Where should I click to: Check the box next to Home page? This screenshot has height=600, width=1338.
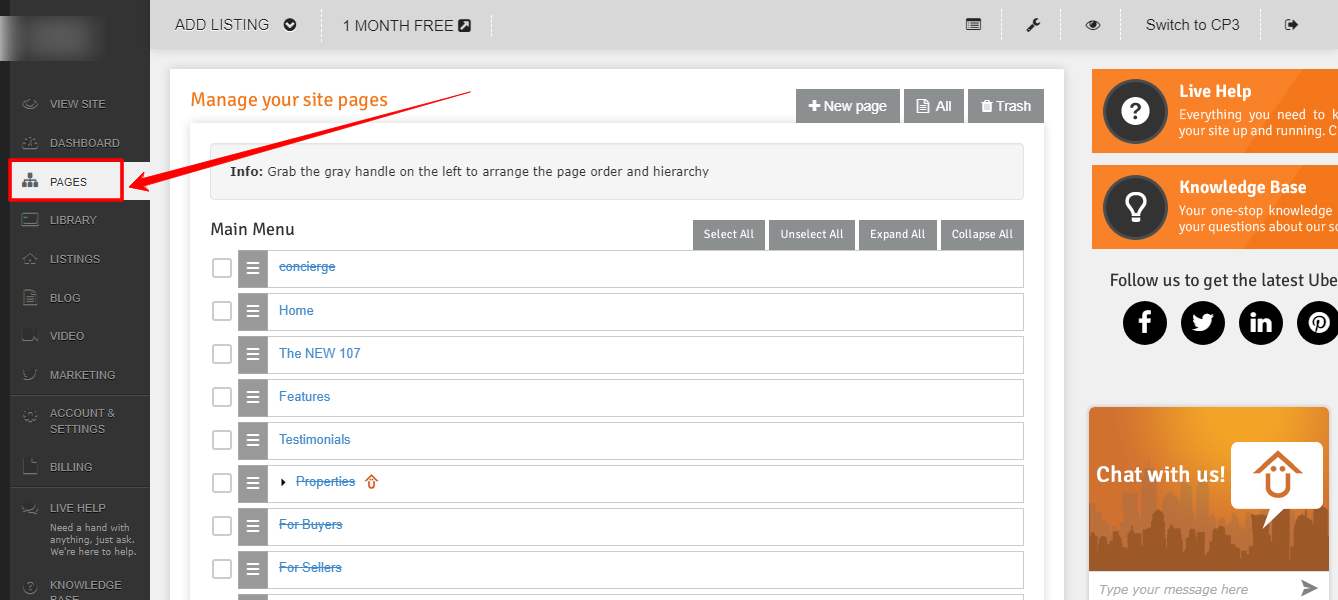[x=222, y=311]
